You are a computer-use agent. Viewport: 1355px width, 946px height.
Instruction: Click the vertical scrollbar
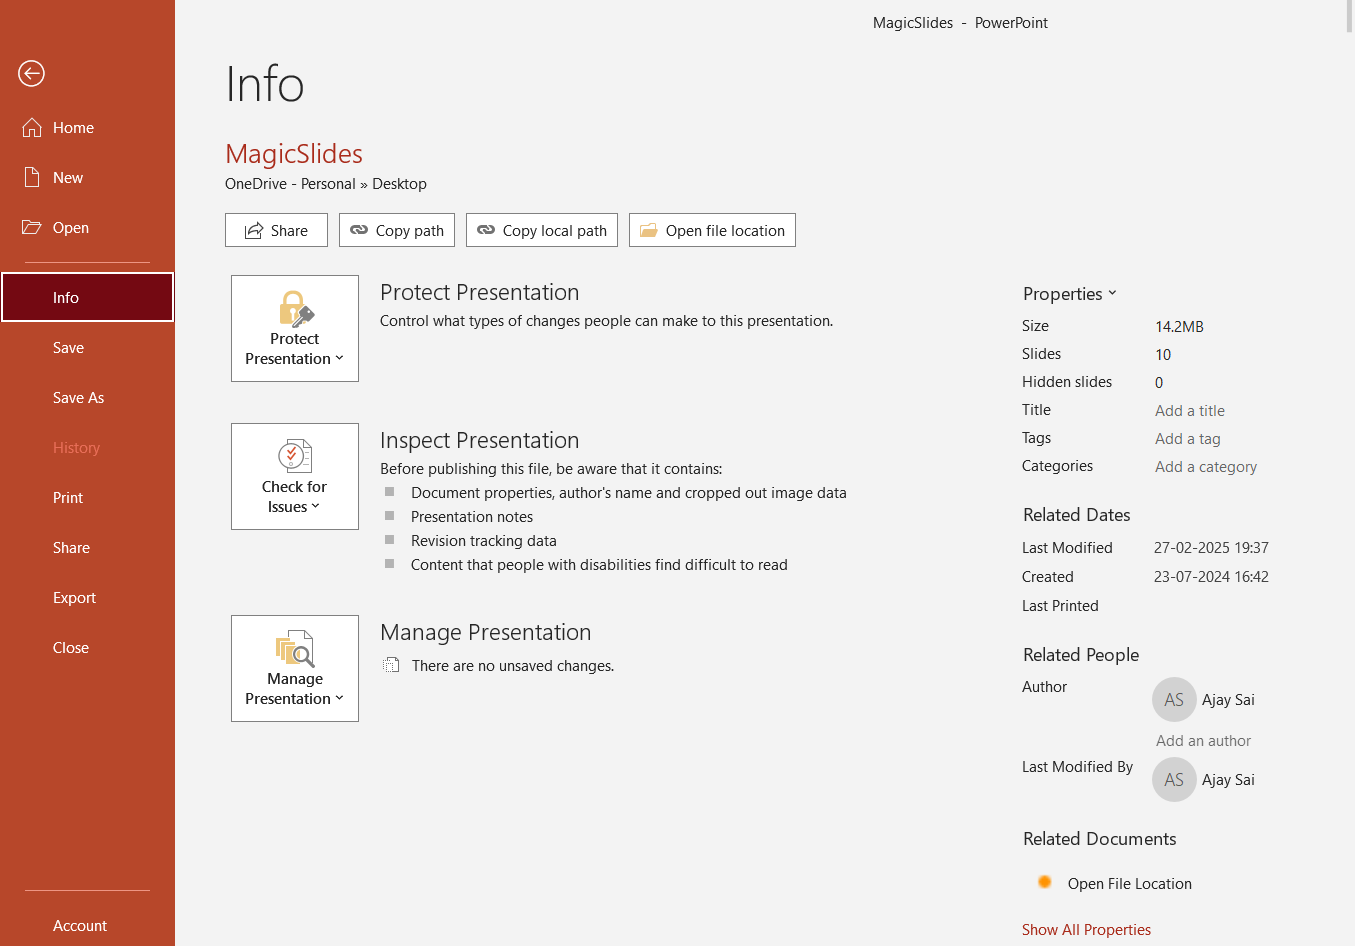pyautogui.click(x=1350, y=17)
